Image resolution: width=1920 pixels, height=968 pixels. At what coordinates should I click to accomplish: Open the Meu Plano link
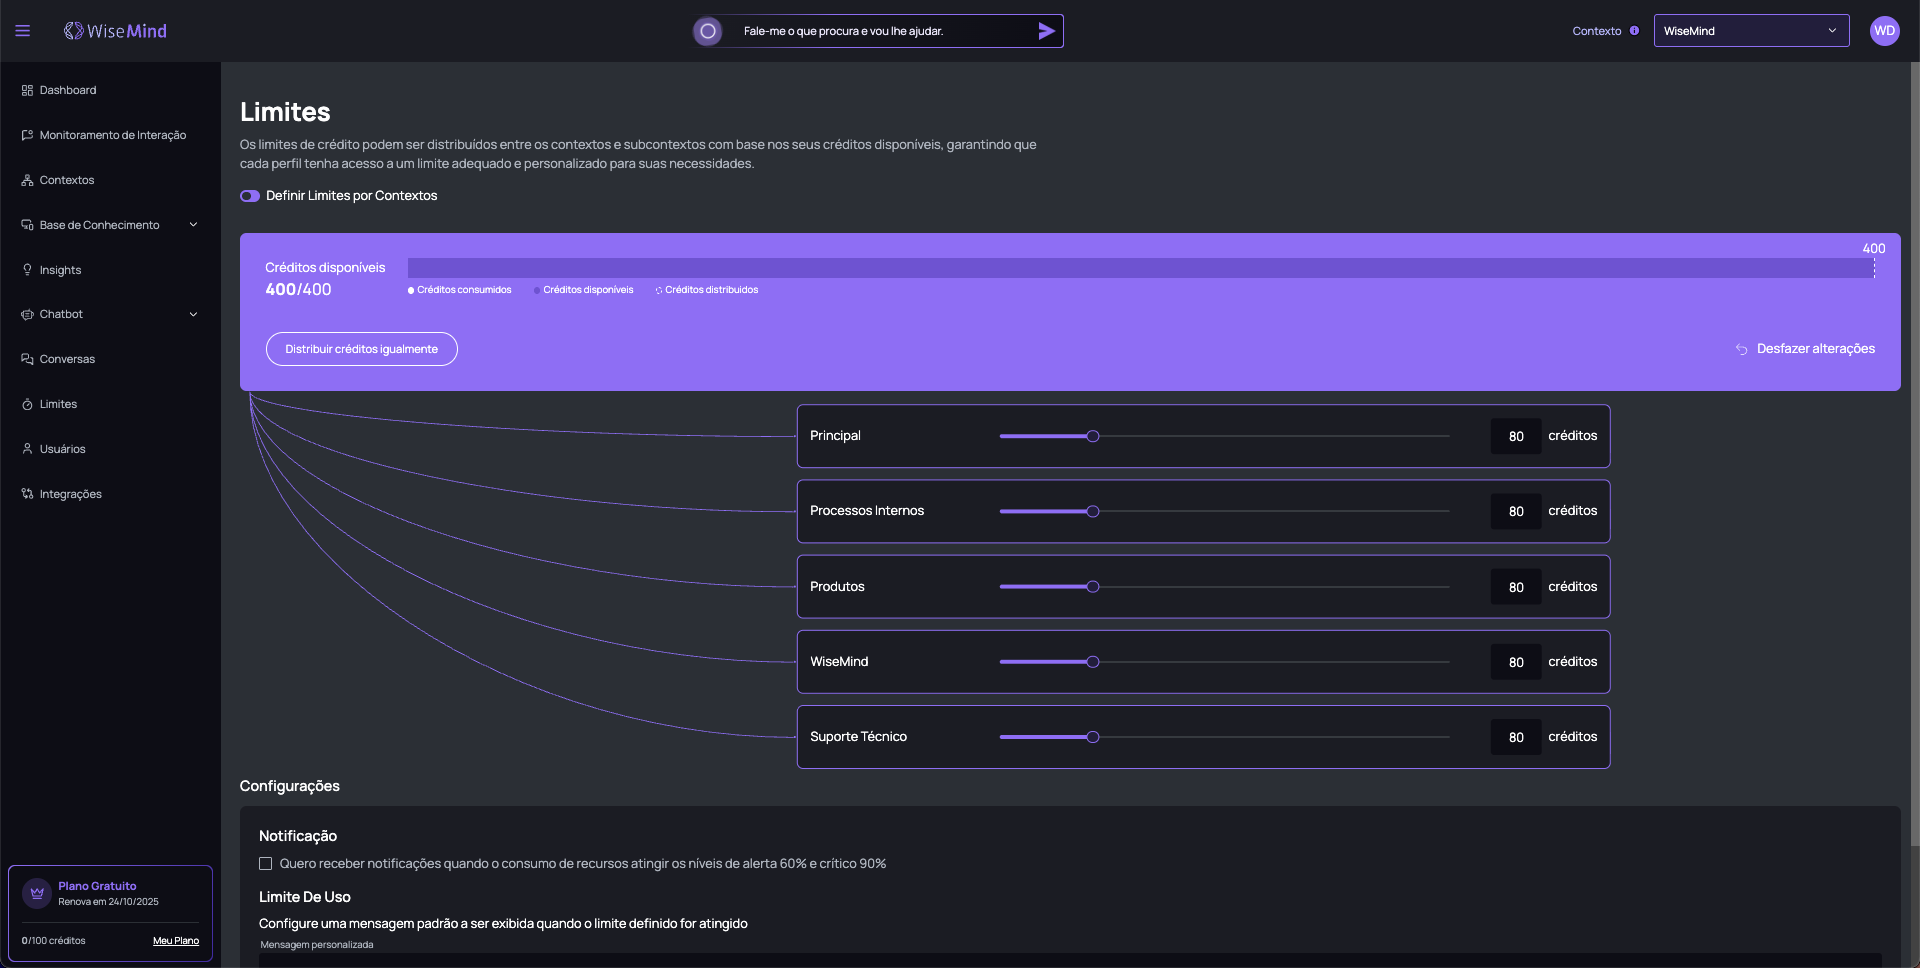(176, 941)
